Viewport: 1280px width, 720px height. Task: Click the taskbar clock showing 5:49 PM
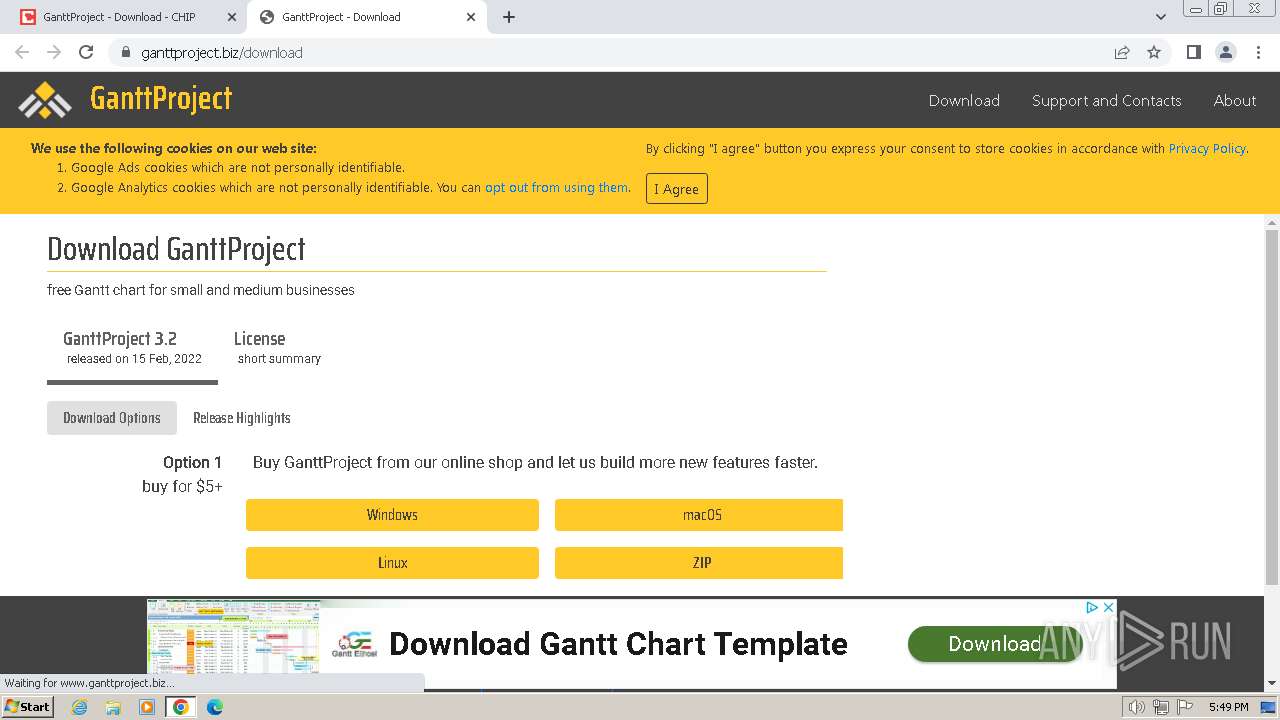point(1228,707)
